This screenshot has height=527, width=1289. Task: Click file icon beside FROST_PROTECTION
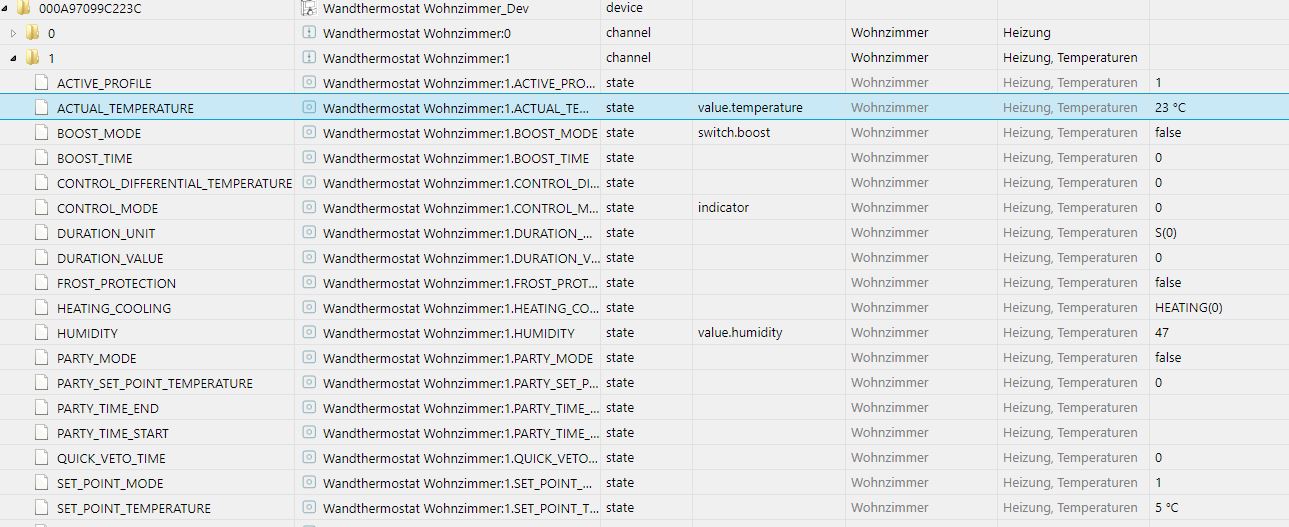pos(41,283)
